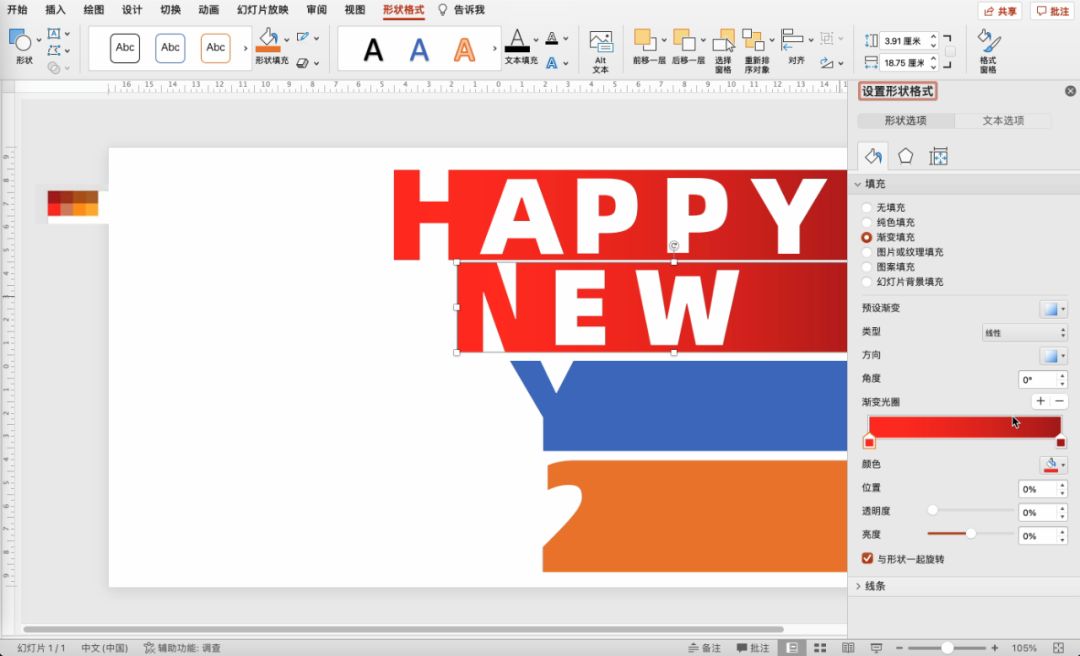Click the orange outlined A WordArt style

coord(465,50)
